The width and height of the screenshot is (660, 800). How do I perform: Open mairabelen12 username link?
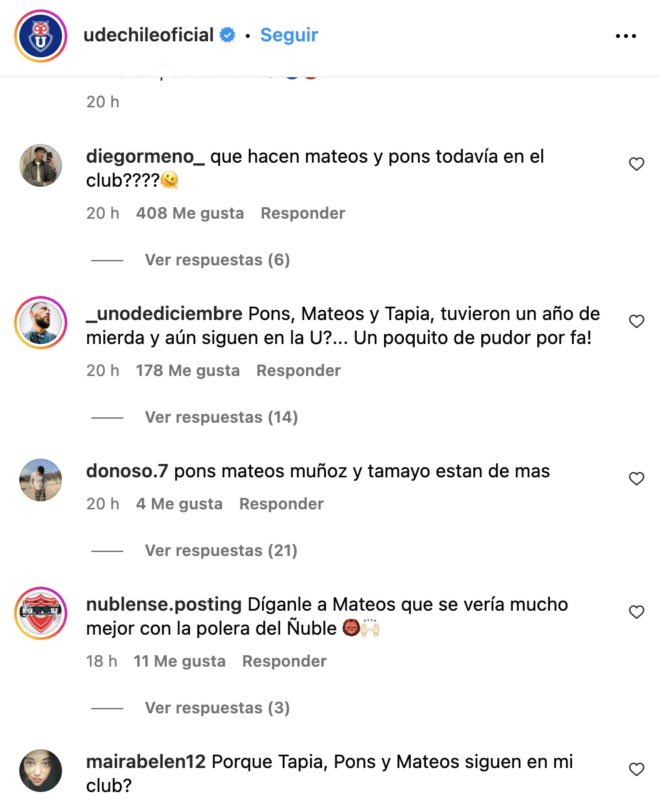146,762
